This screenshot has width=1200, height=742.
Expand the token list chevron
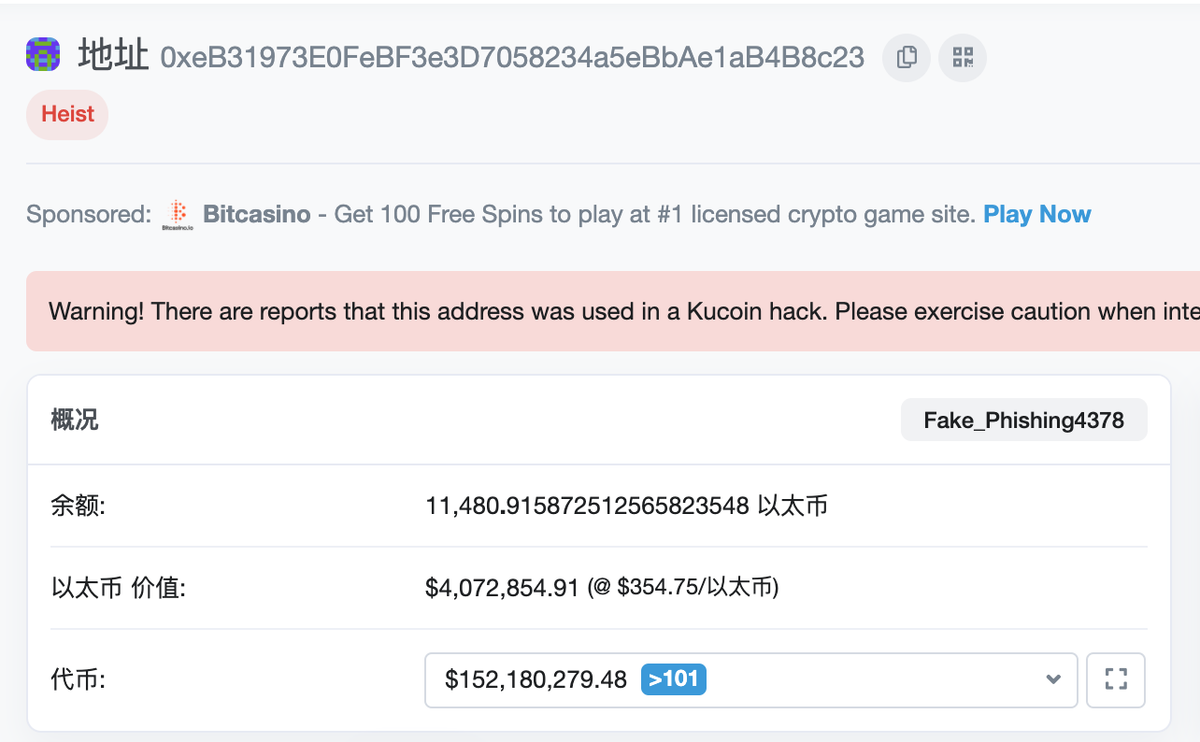[x=1052, y=680]
